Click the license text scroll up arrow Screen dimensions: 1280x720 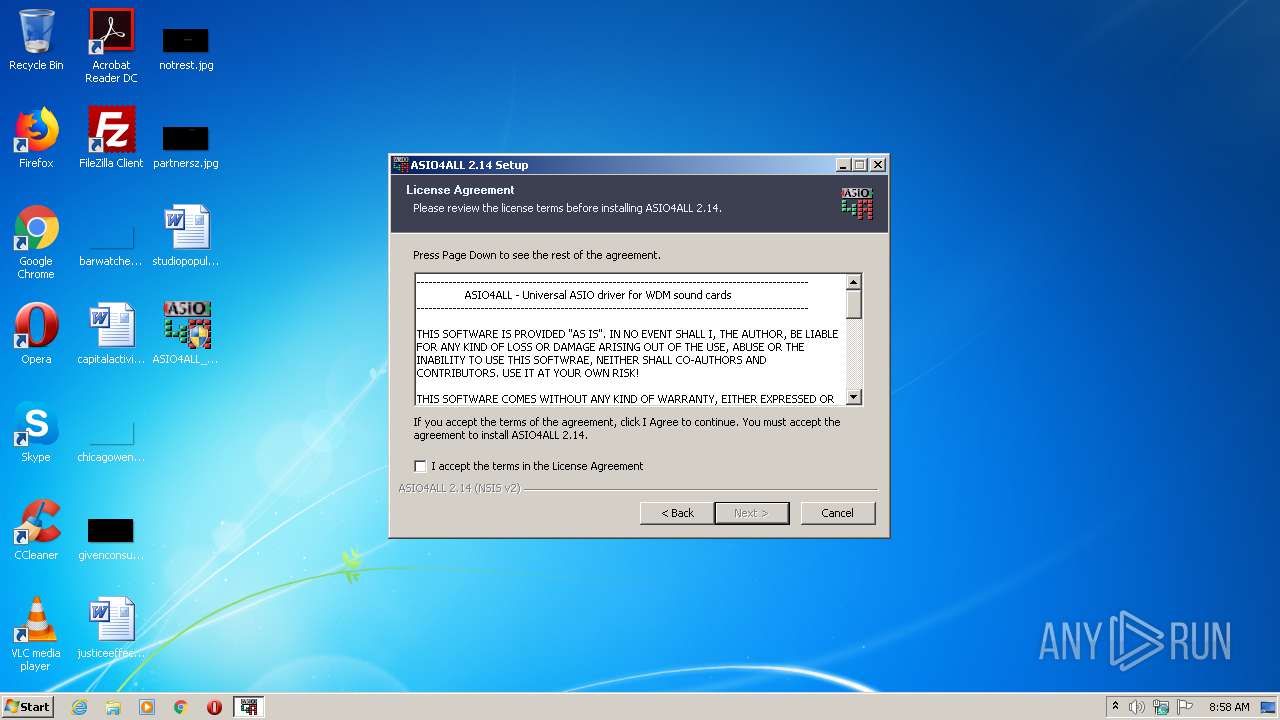pyautogui.click(x=854, y=282)
